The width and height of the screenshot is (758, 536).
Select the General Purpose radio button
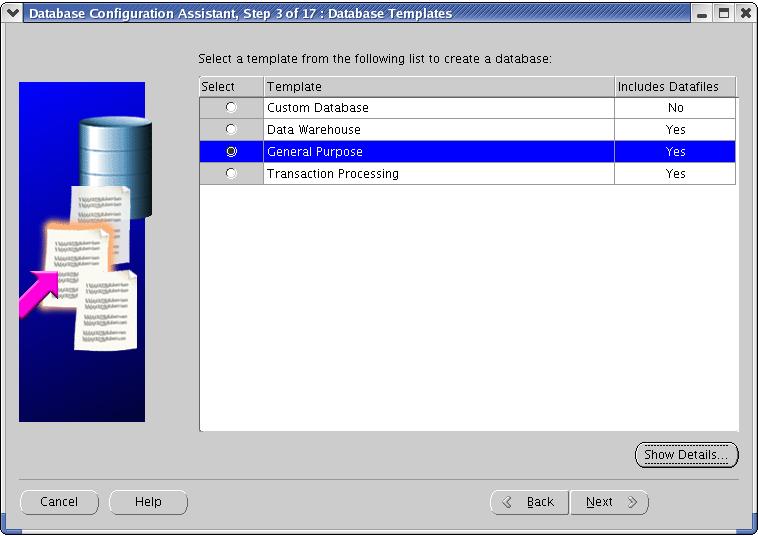click(x=232, y=152)
